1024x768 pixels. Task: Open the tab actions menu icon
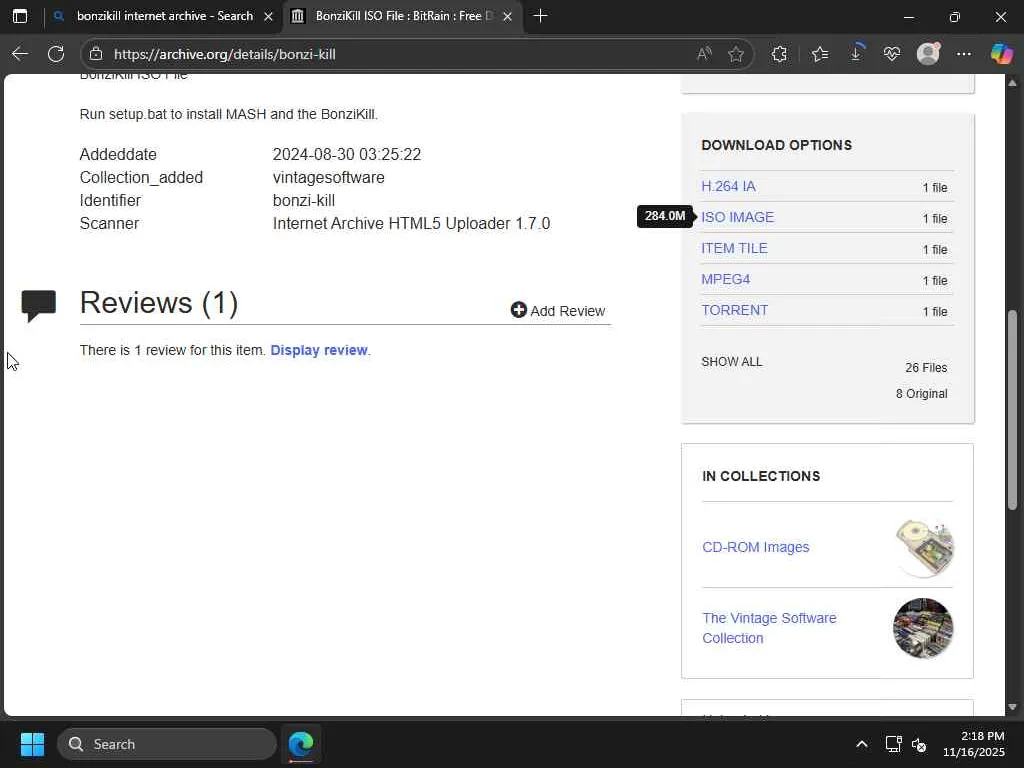[x=20, y=16]
